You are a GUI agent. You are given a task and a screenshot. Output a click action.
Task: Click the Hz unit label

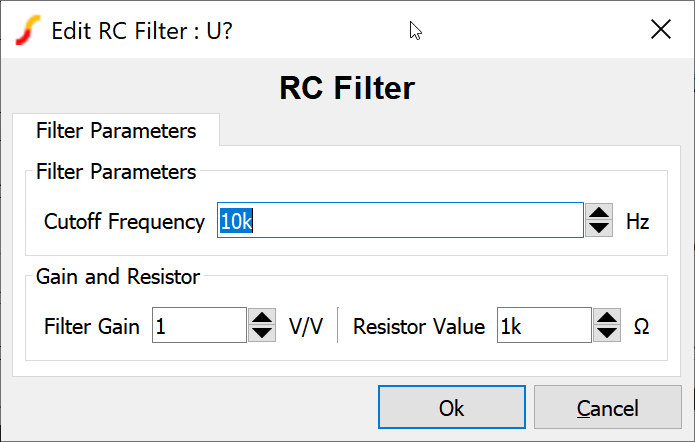point(638,222)
